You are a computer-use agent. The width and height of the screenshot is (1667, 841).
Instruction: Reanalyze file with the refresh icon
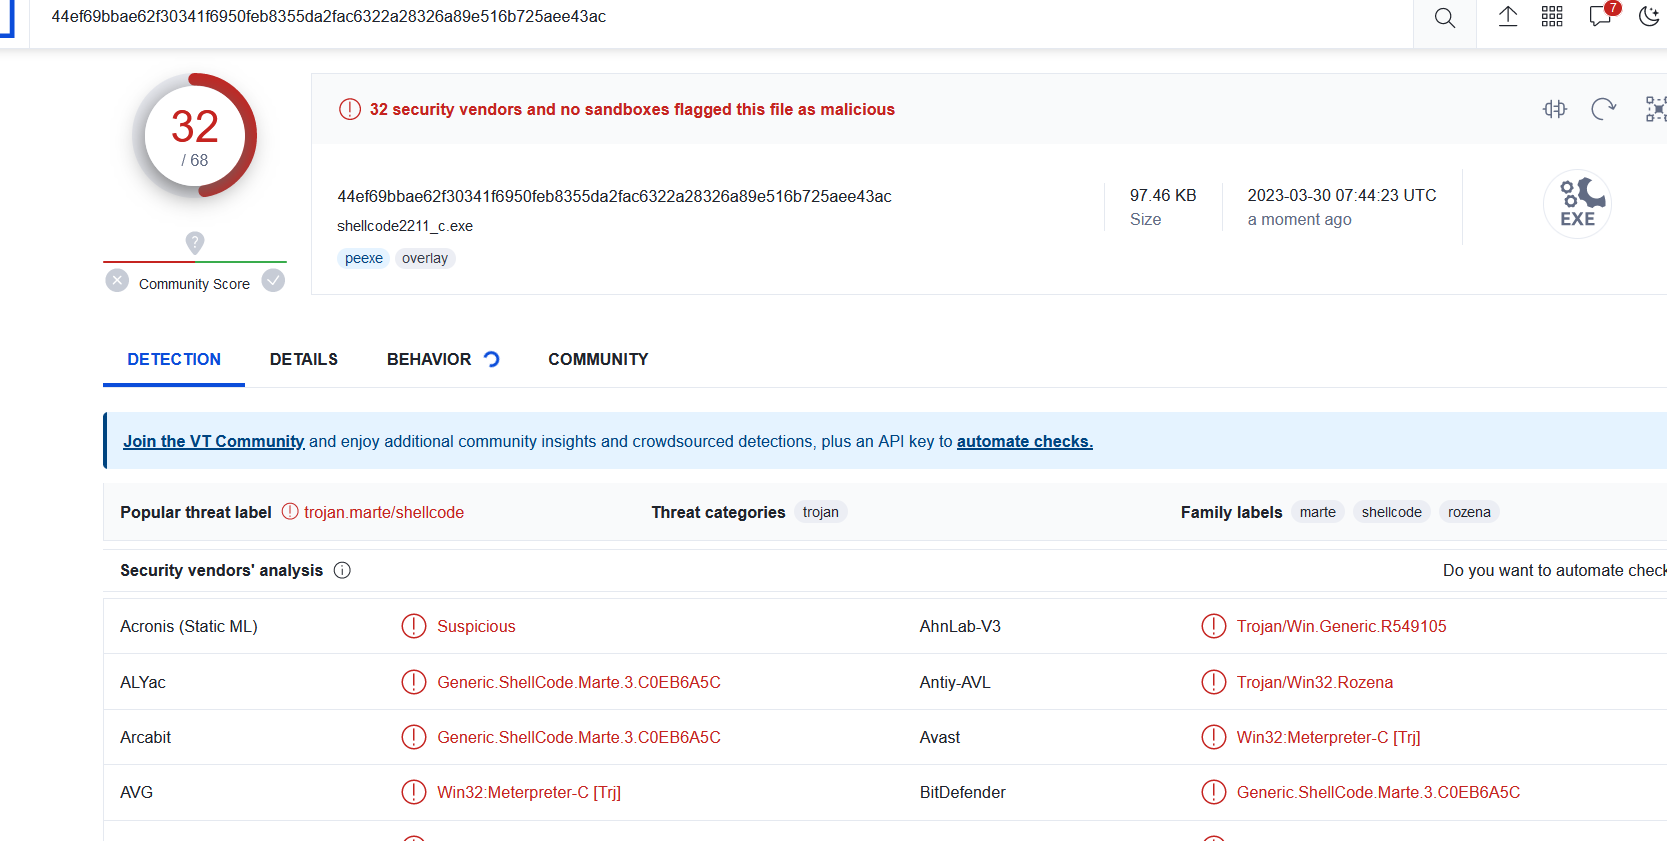pos(1603,109)
